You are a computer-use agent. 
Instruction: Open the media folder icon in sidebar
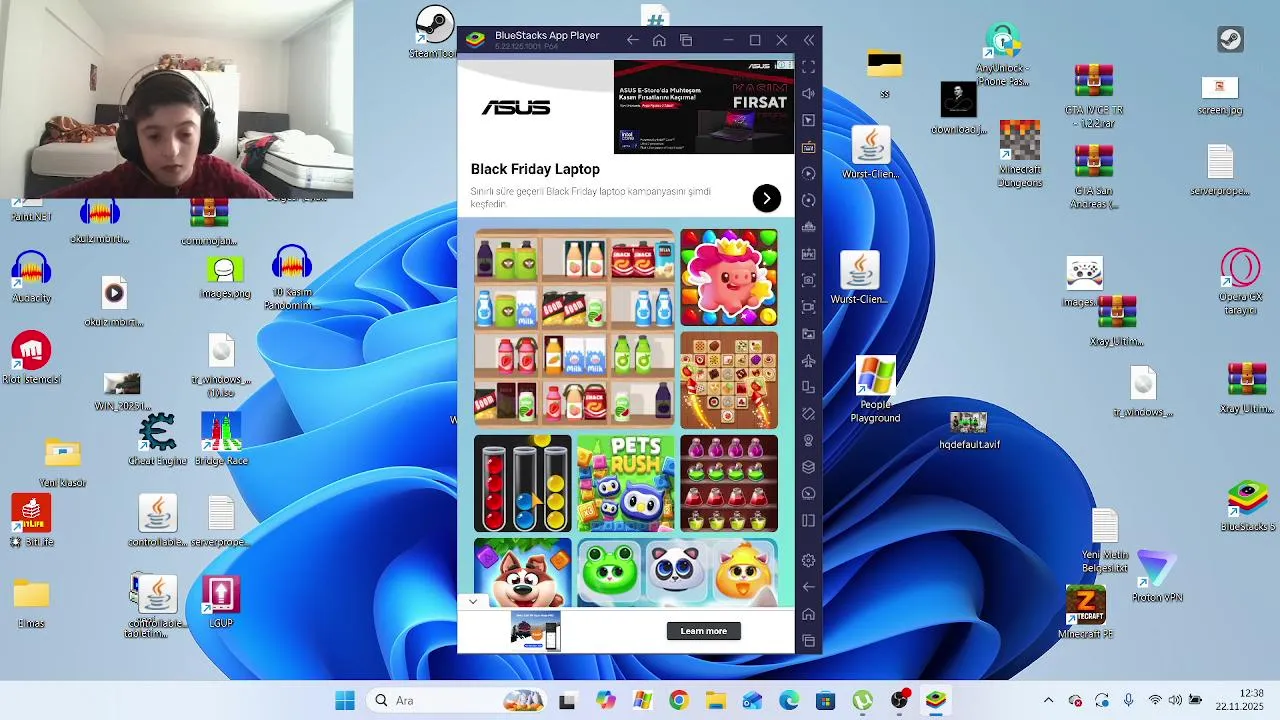pyautogui.click(x=808, y=334)
